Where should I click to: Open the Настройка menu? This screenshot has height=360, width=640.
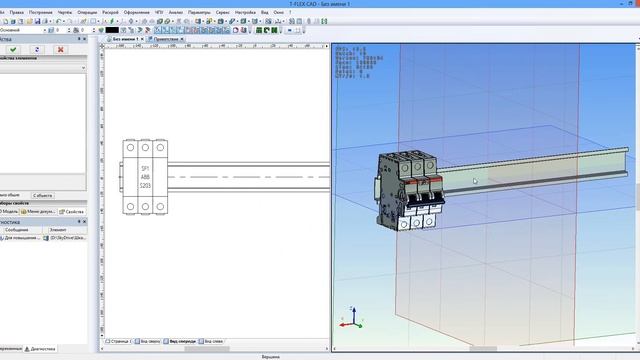245,13
